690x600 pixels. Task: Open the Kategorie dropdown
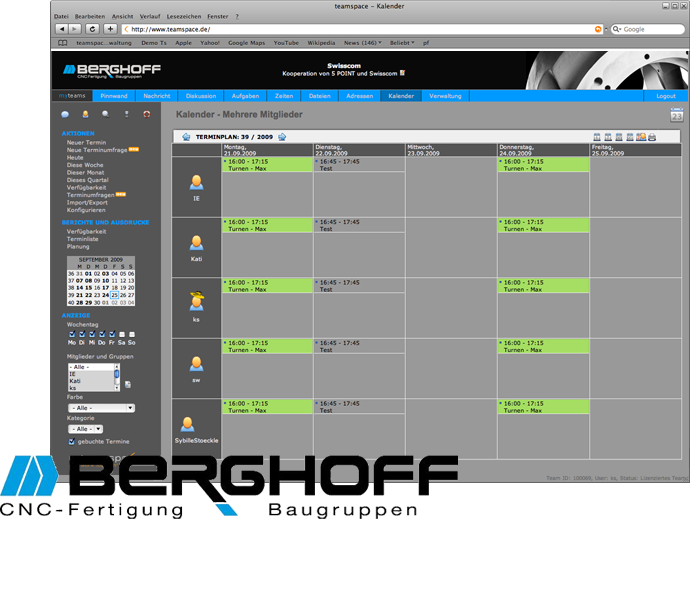85,429
